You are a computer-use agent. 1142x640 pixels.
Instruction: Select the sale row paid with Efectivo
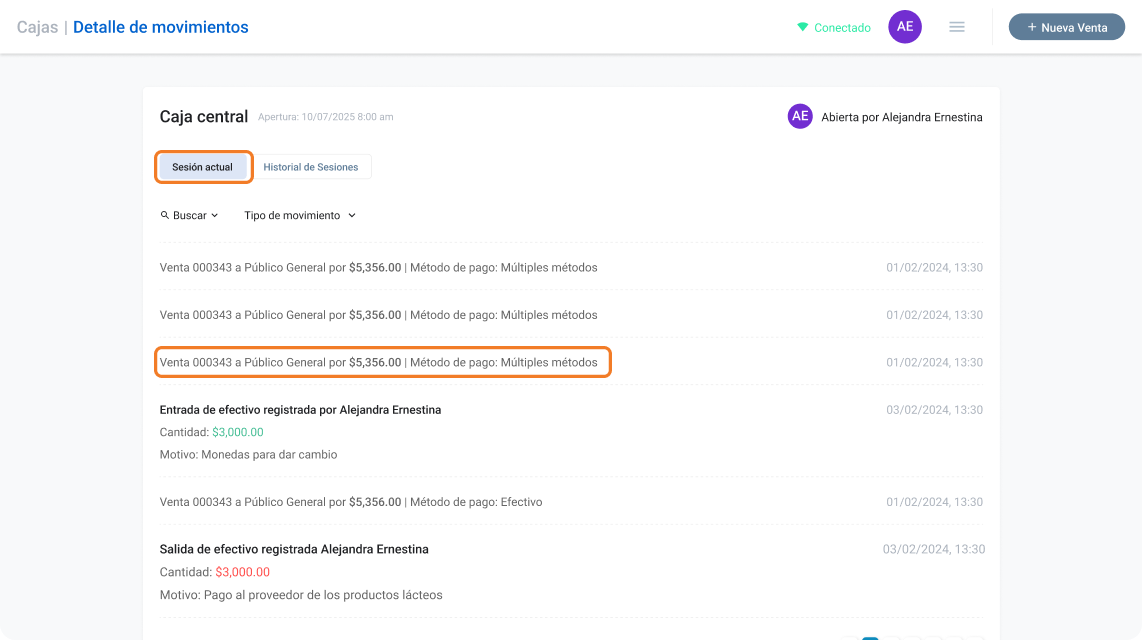[x=571, y=502]
